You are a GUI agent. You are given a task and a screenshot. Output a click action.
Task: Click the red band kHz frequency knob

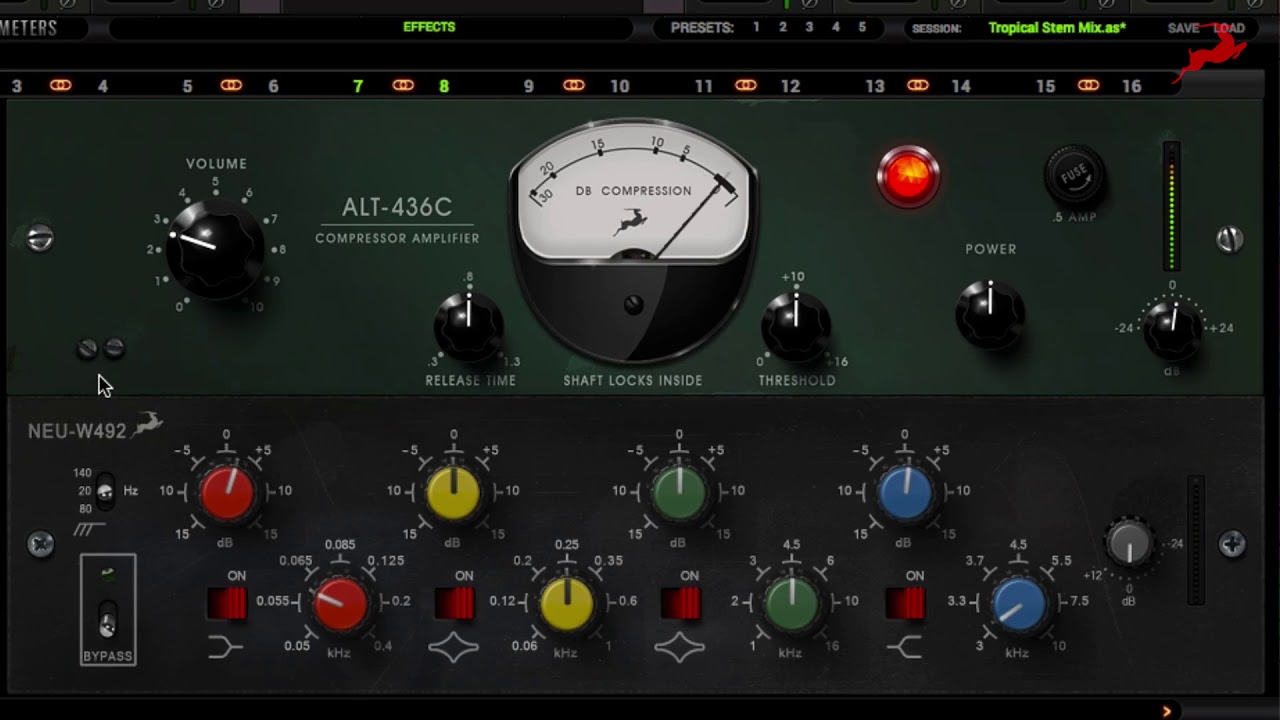click(x=340, y=603)
